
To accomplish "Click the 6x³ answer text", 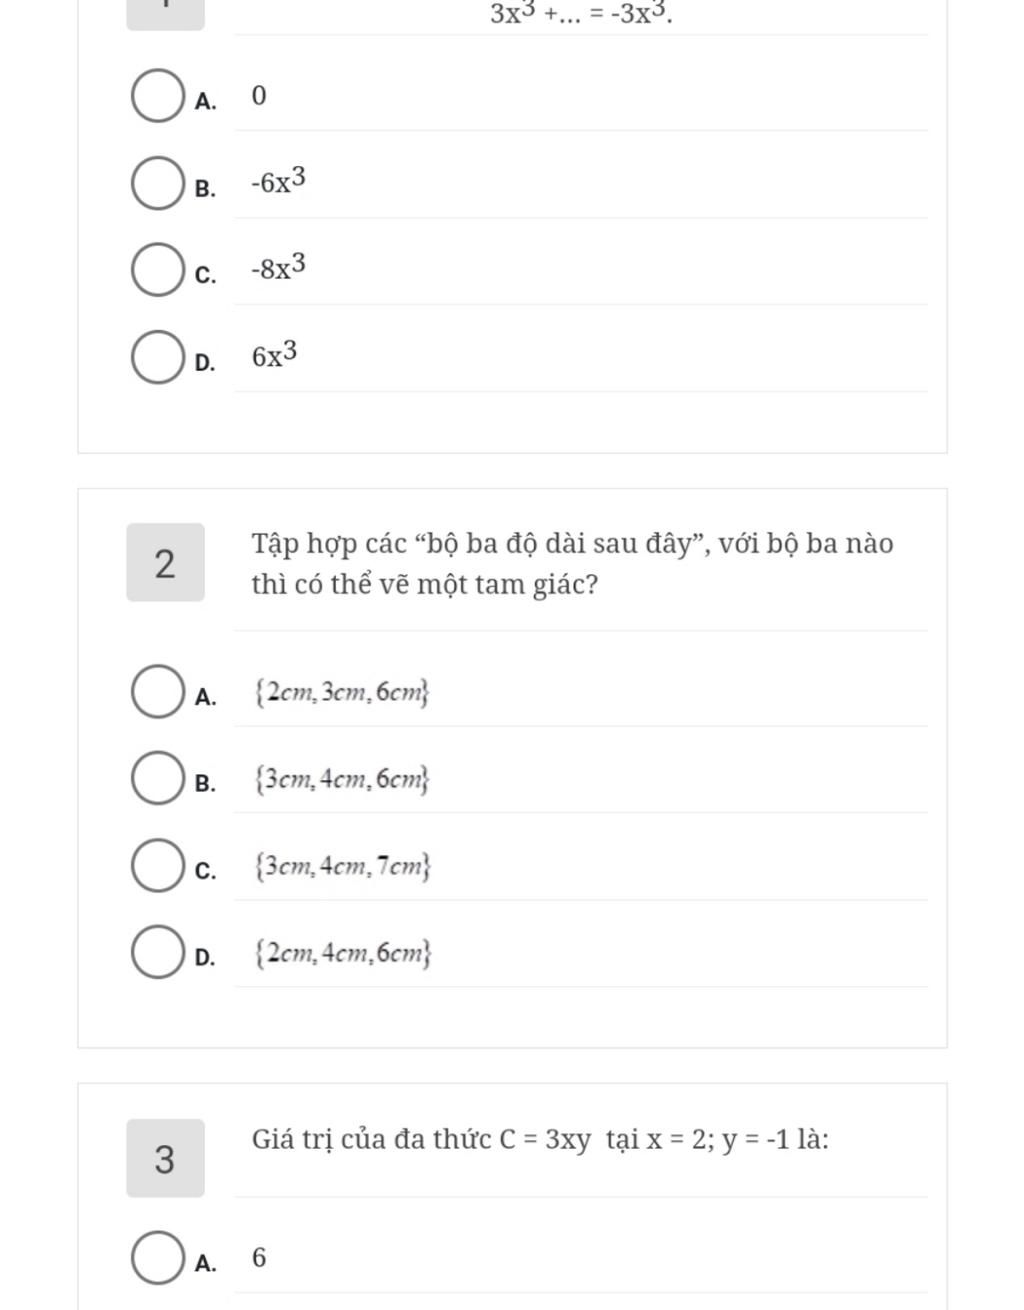I will click(x=275, y=355).
